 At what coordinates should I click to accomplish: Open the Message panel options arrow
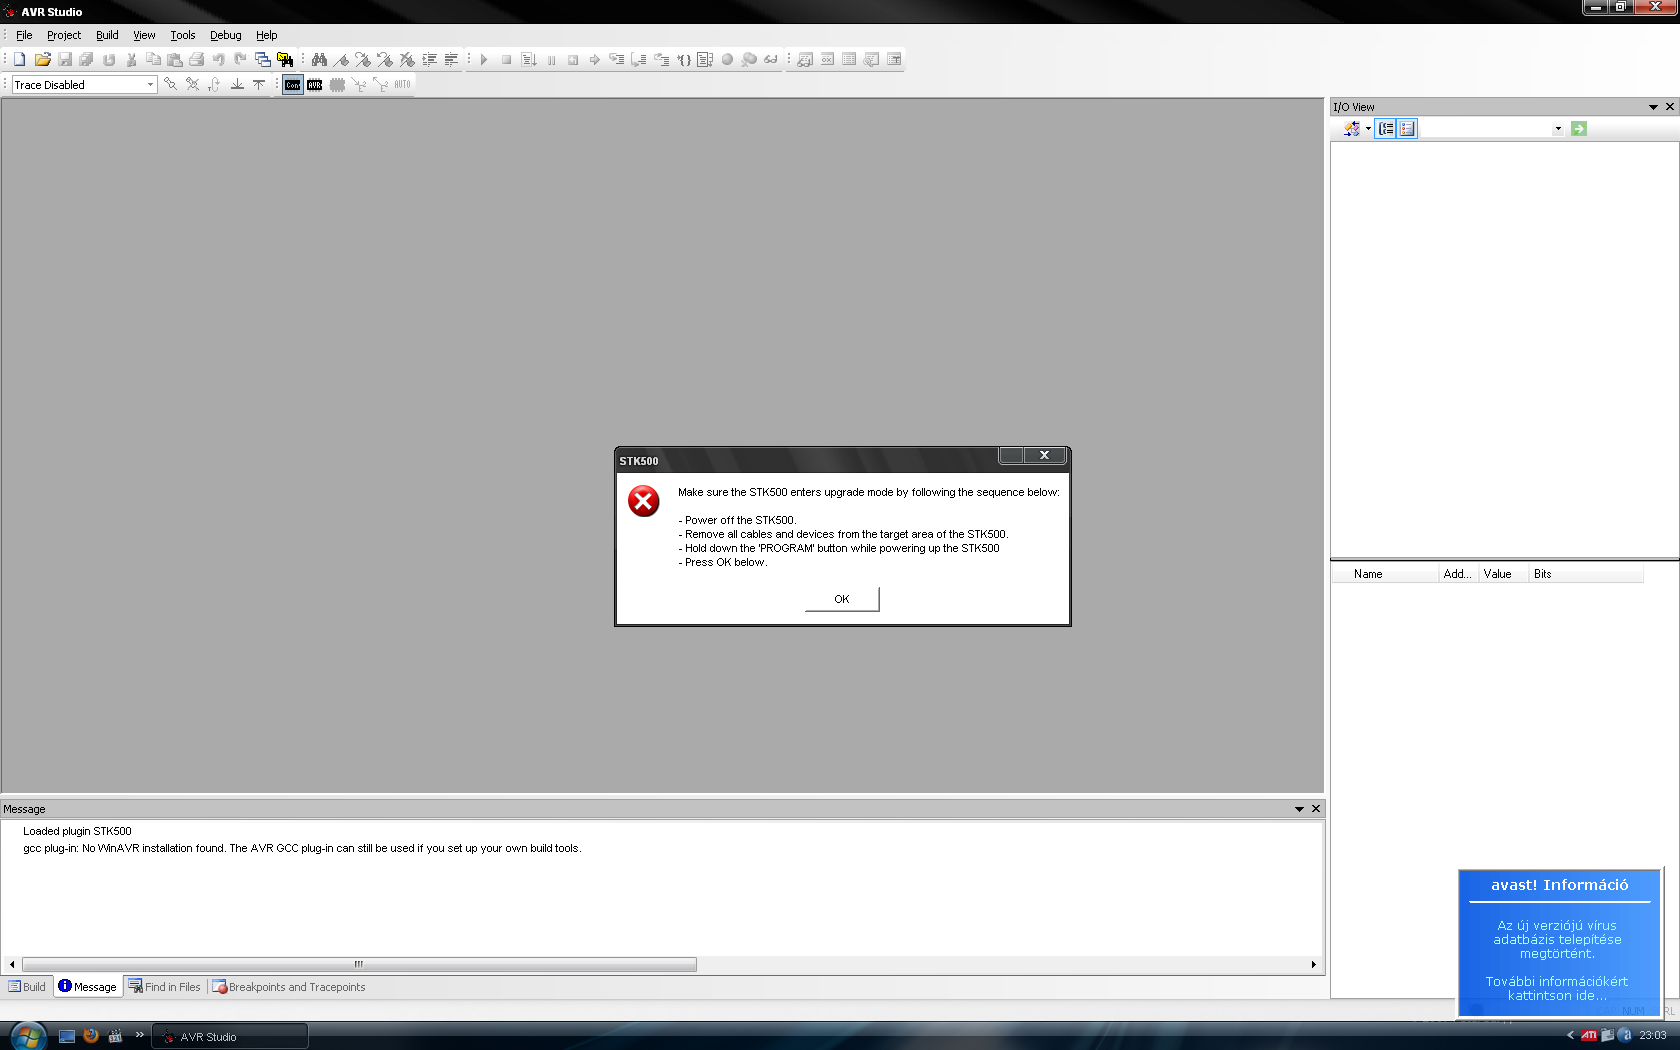tap(1299, 809)
